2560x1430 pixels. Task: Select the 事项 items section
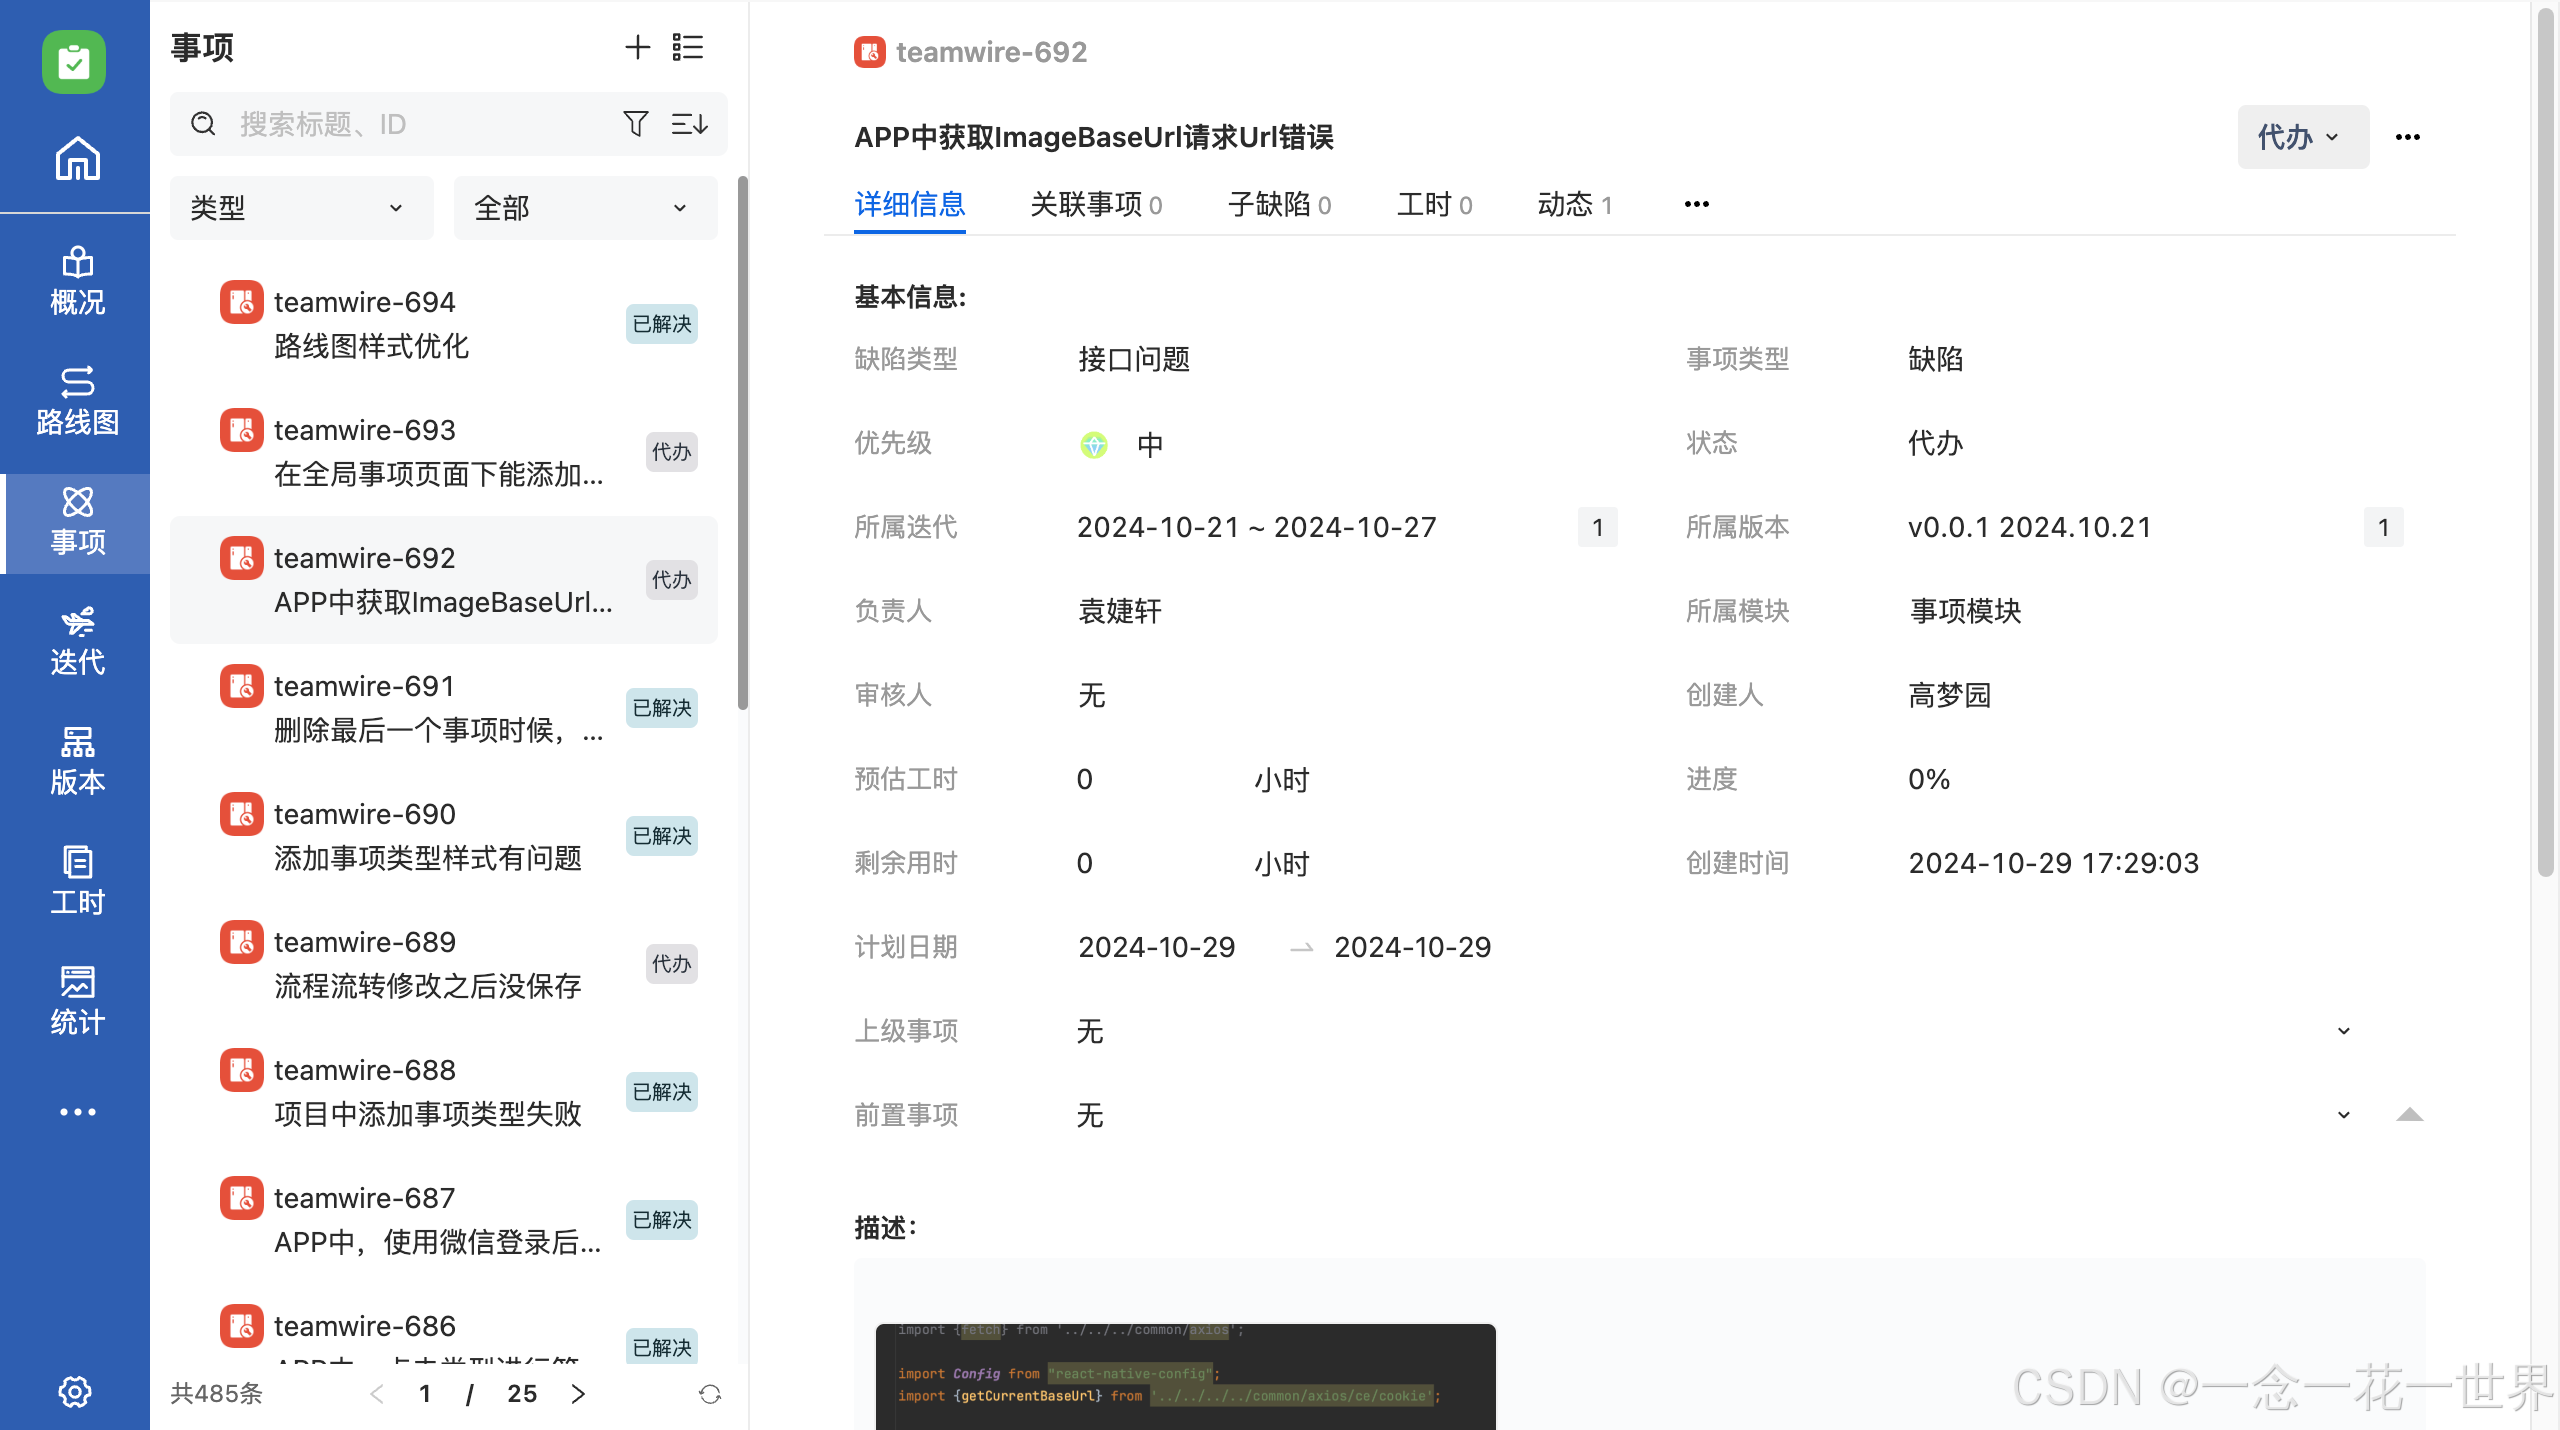click(76, 520)
